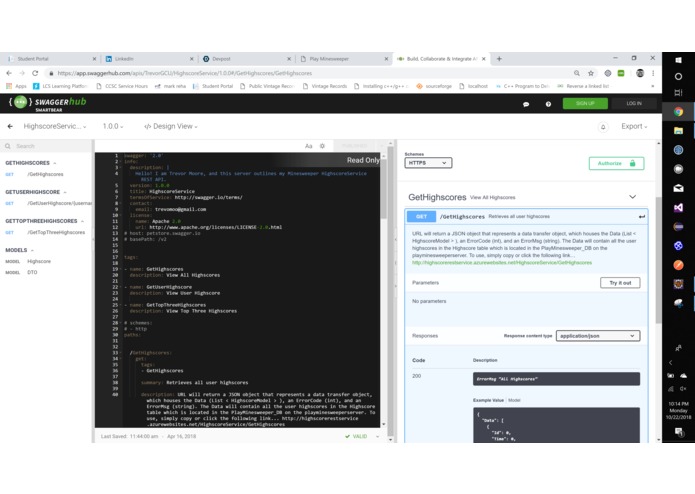
Task: Open the azurewebsites GetHighscores link
Action: click(502, 262)
